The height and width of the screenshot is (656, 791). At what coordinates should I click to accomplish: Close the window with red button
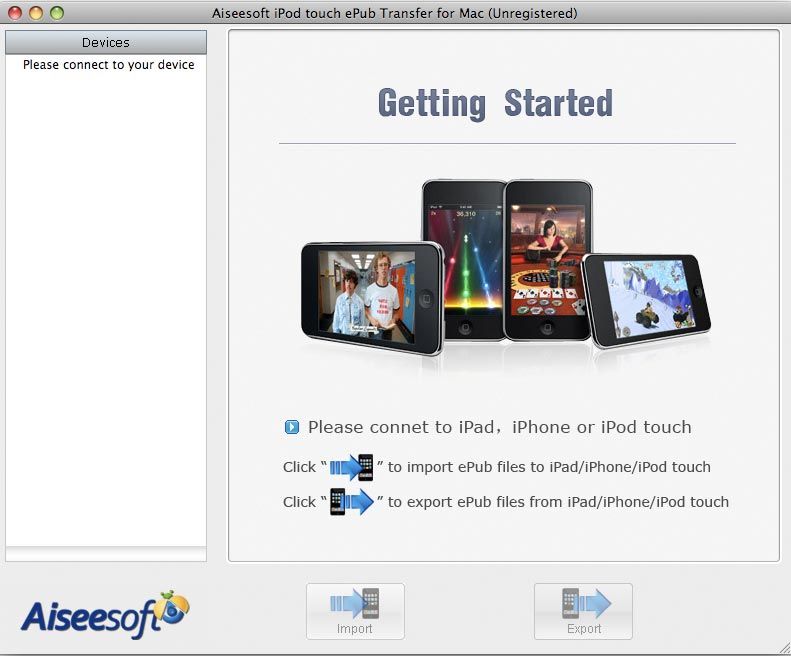coord(15,13)
